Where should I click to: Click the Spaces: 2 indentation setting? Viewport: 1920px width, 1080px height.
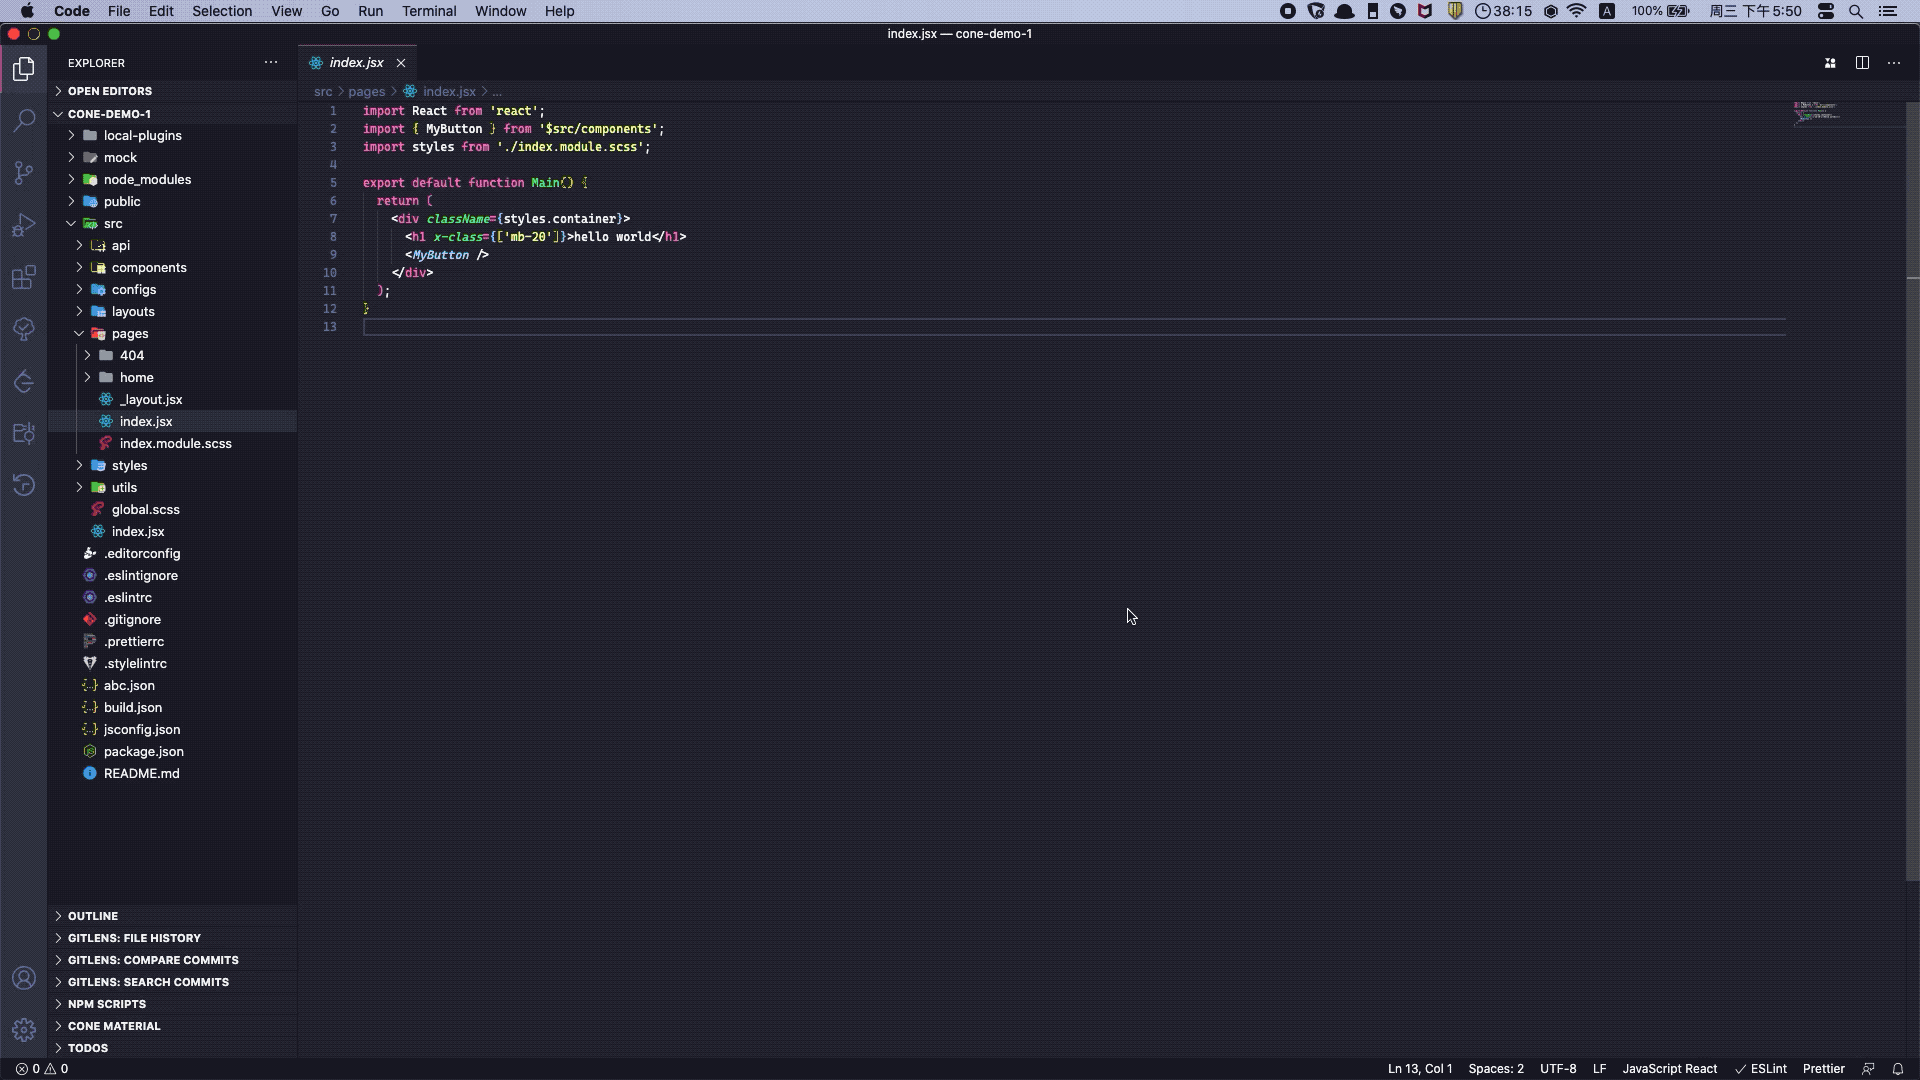tap(1496, 1068)
